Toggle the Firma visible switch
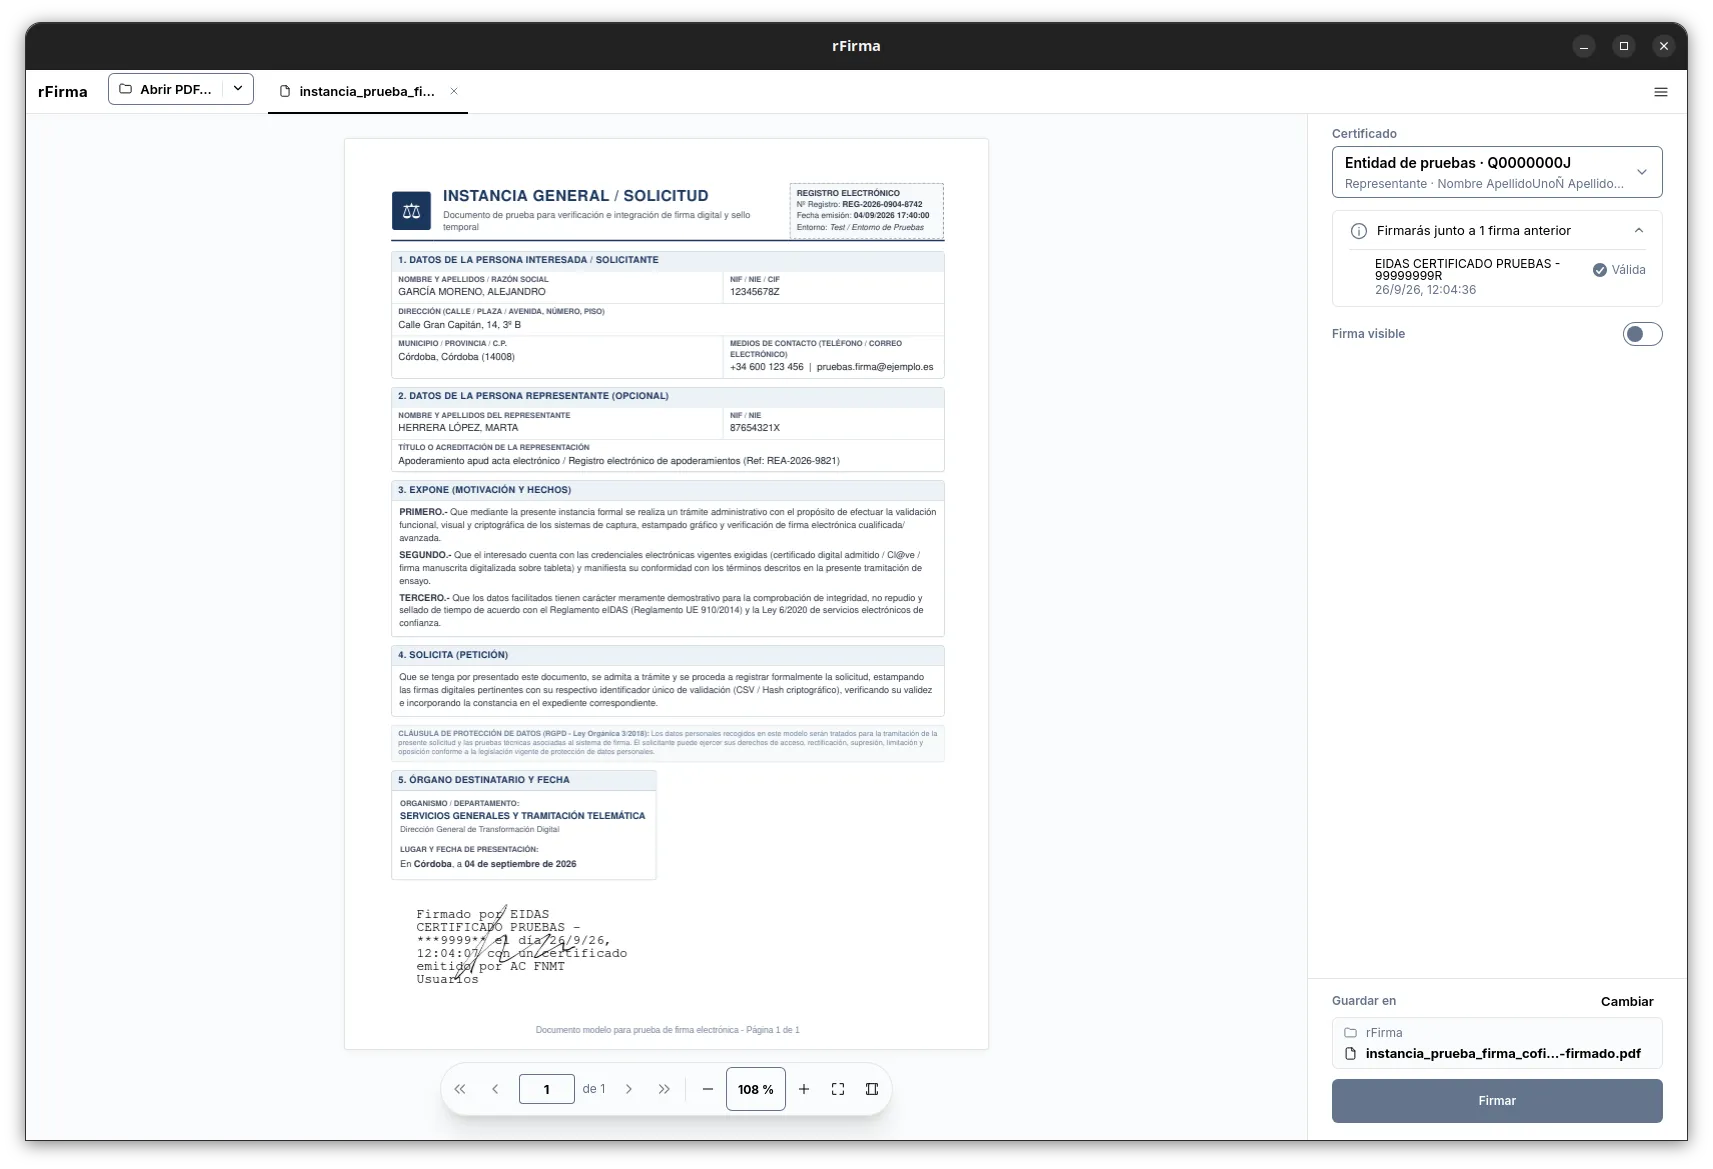Viewport: 1713px width, 1169px height. [x=1642, y=334]
